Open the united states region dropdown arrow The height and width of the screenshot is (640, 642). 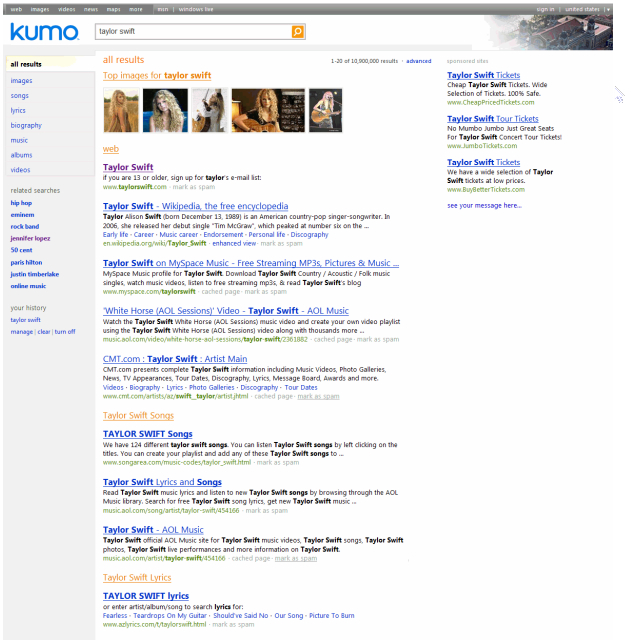tap(608, 9)
